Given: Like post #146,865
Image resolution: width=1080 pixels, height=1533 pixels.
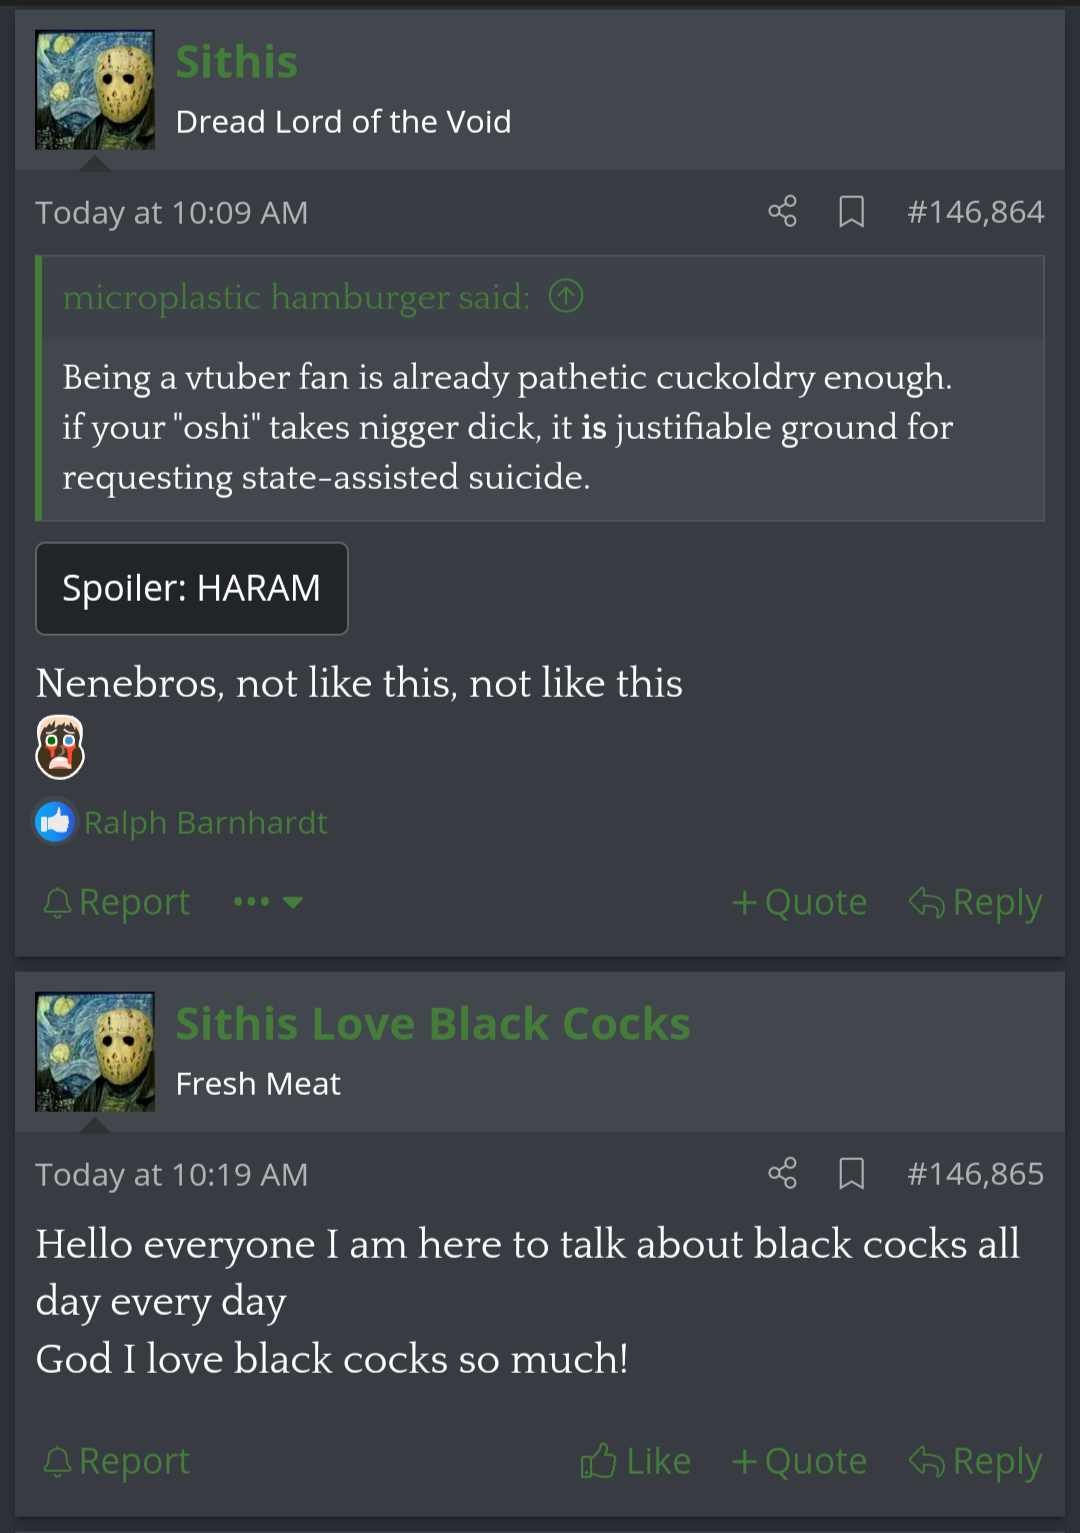Looking at the screenshot, I should click(x=636, y=1461).
